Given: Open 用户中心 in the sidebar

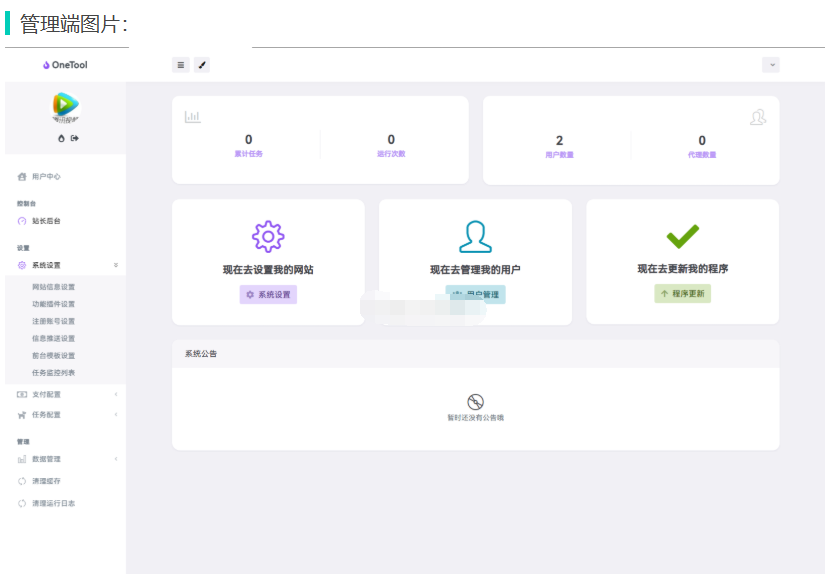Looking at the screenshot, I should tap(46, 176).
